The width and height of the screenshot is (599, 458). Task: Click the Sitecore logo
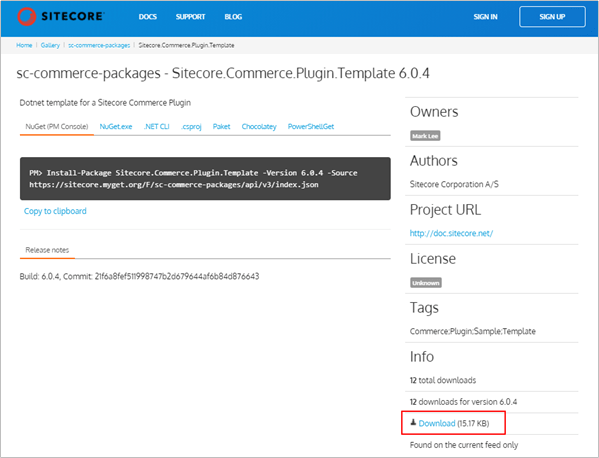(60, 16)
